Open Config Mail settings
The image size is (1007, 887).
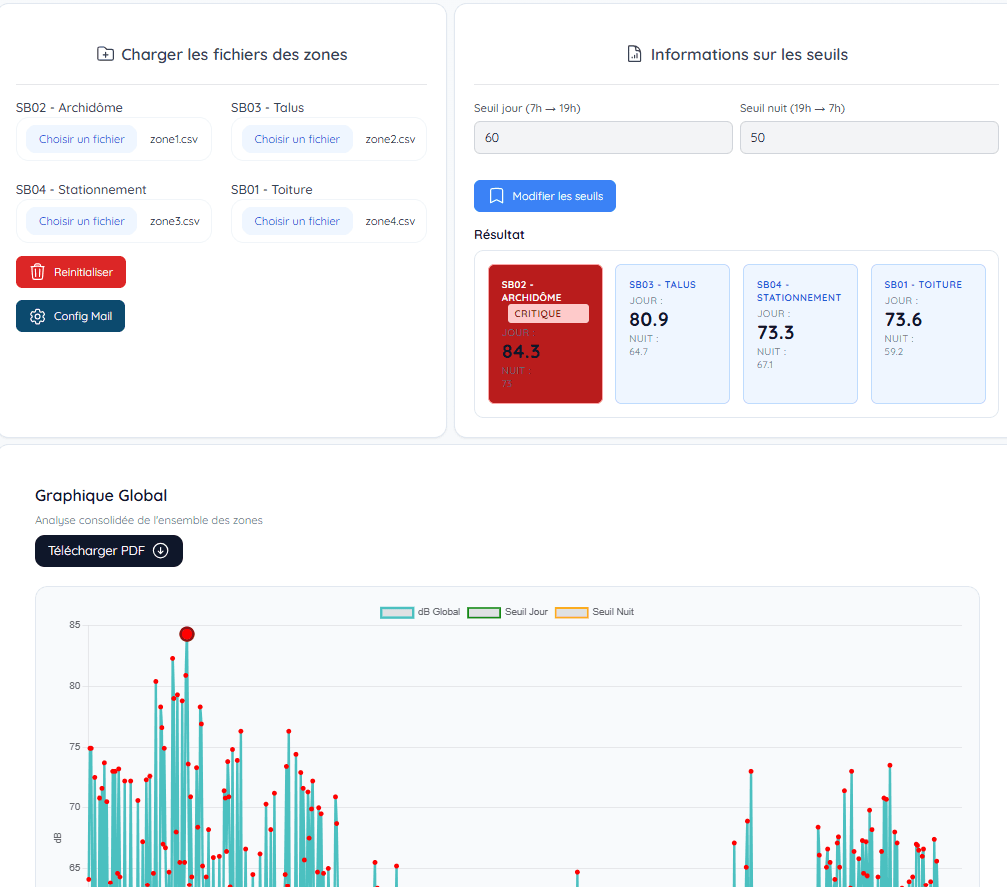[x=71, y=316]
